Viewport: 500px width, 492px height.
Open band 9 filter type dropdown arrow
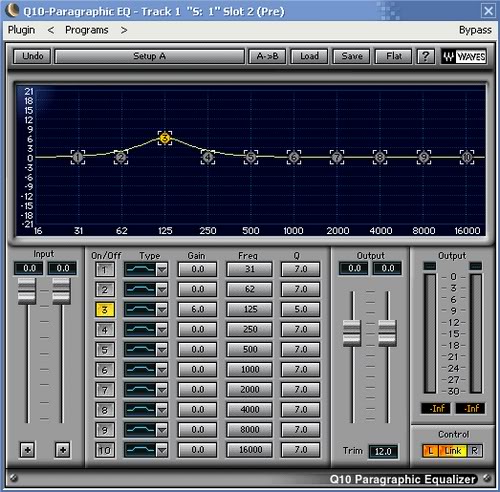[162, 430]
